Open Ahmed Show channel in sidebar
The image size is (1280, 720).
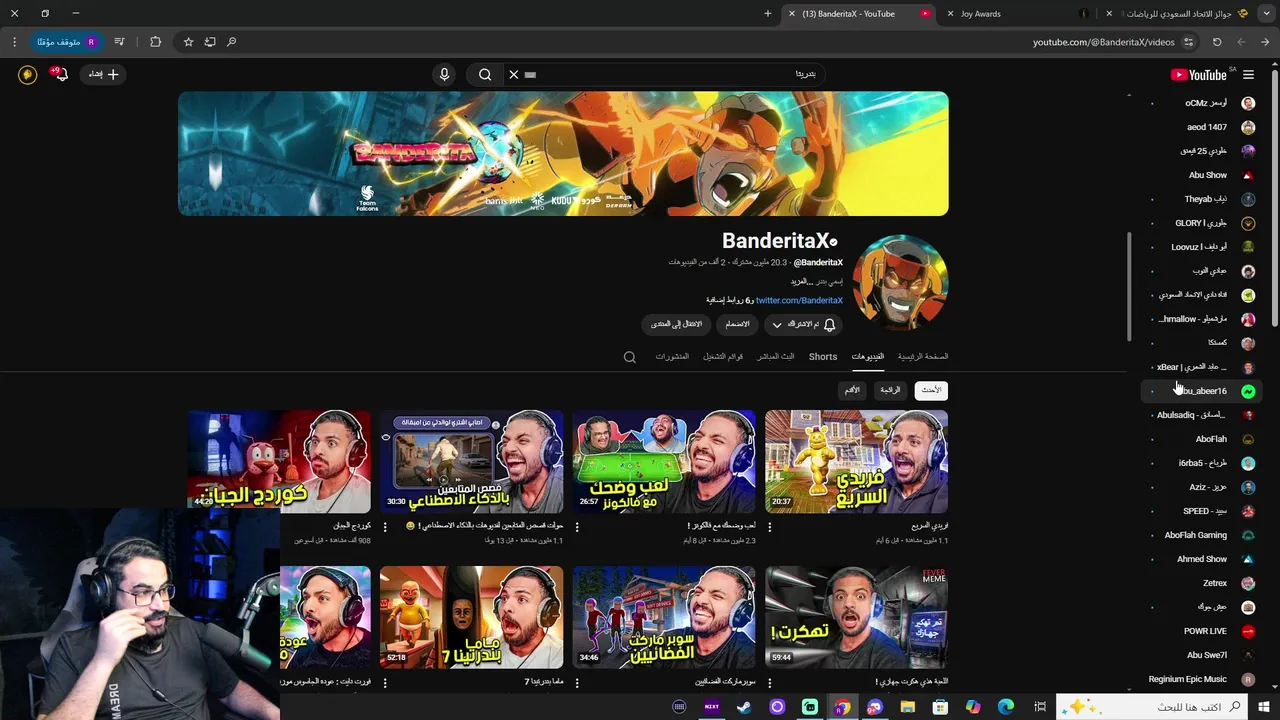1203,559
